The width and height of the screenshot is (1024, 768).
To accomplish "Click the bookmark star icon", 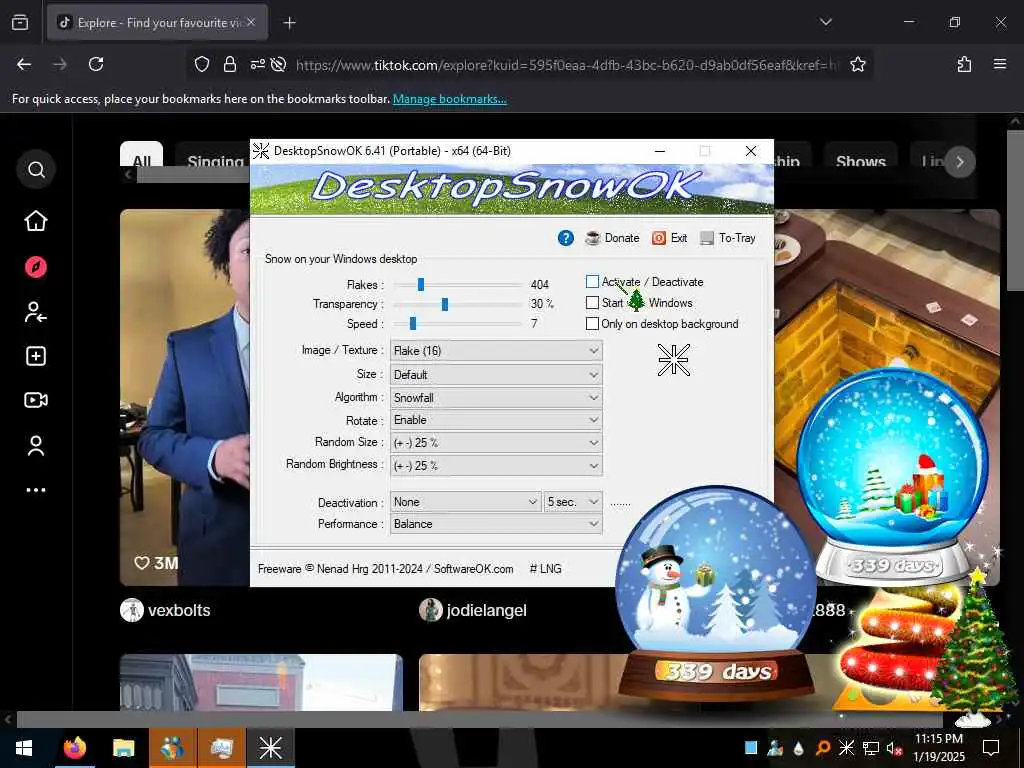I will pyautogui.click(x=857, y=64).
